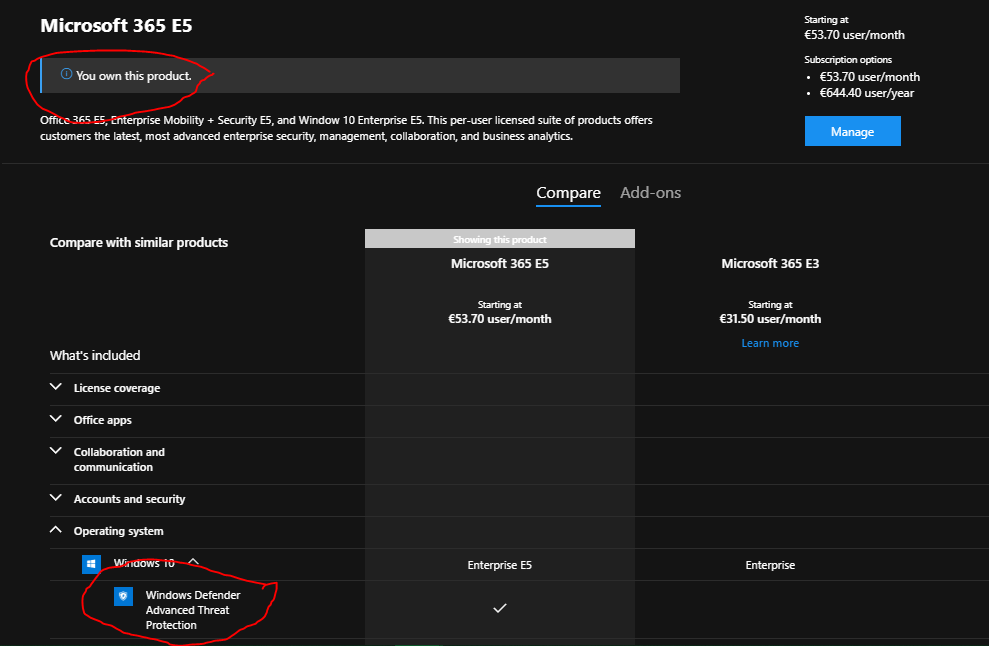Collapse the Windows 10 sub-row chevron
This screenshot has width=989, height=646.
(194, 562)
